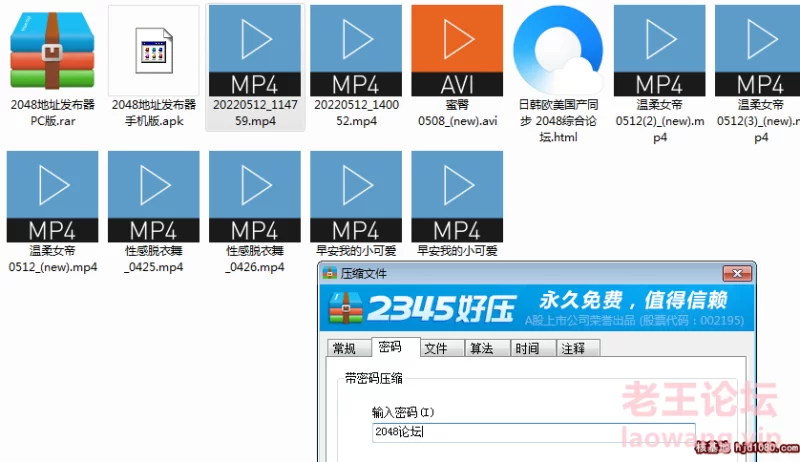
Task: Select the 性感脱衣舞_0426.mp4 video icon
Action: 255,196
